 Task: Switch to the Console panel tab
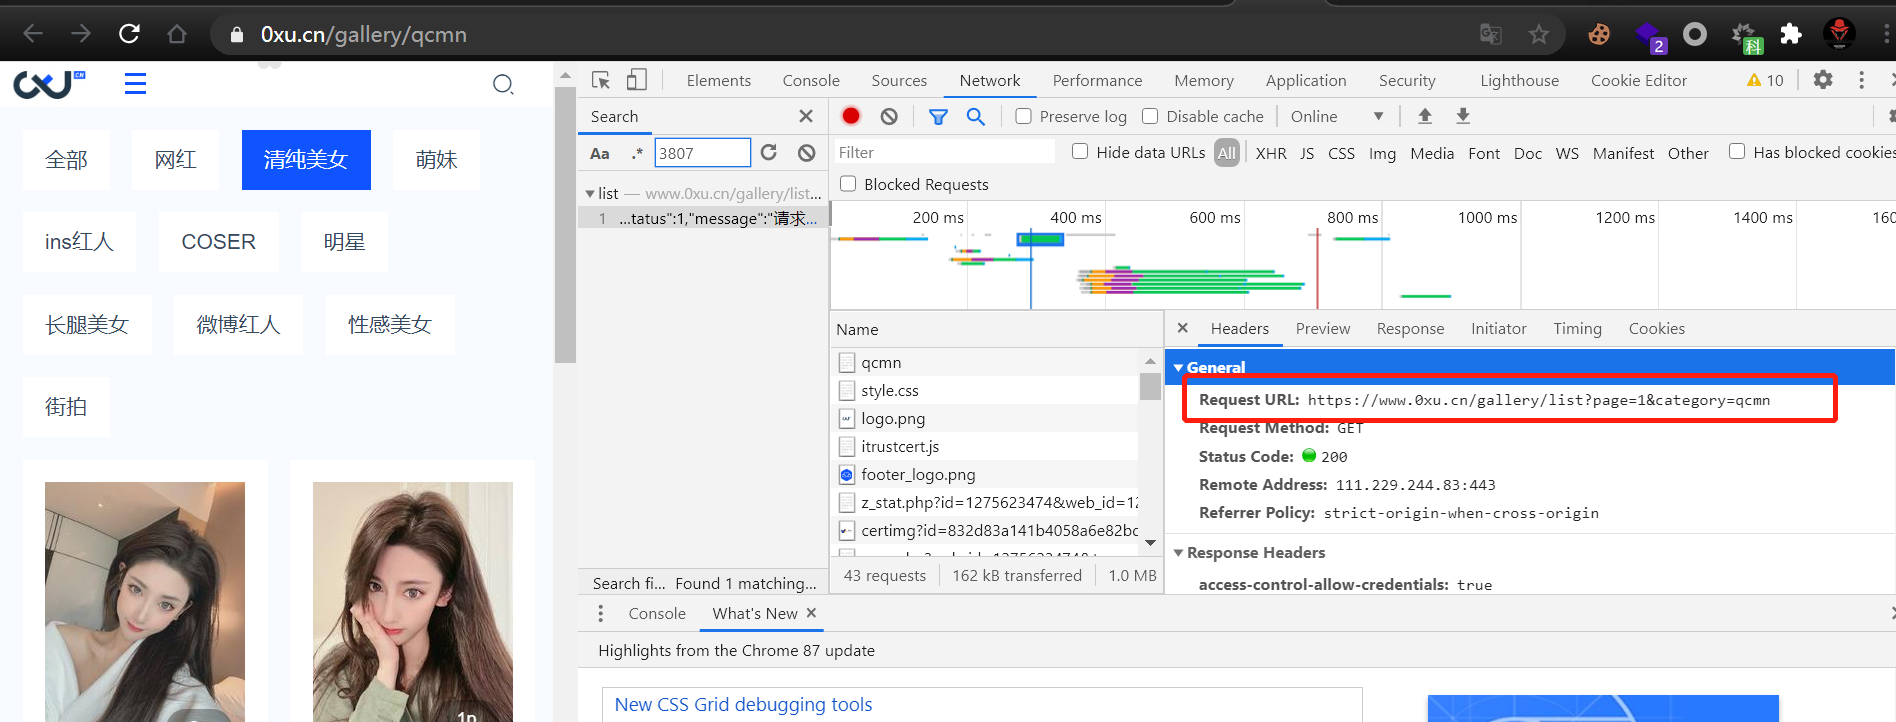[811, 80]
